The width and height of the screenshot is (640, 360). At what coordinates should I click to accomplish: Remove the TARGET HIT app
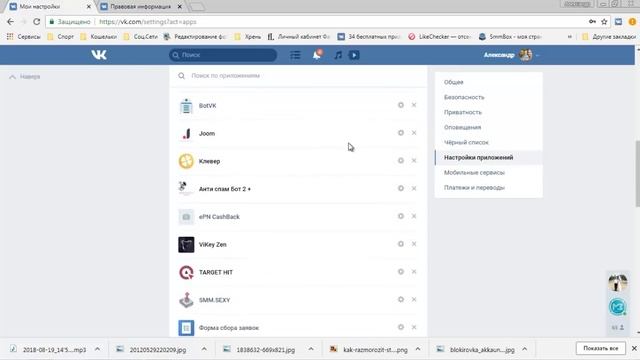pos(414,272)
